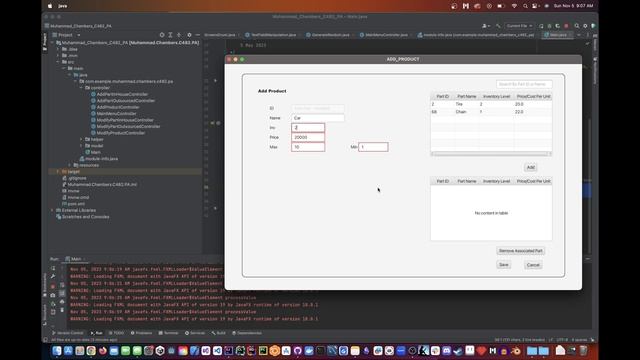Open Build tool window tab
Image resolution: width=640 pixels, height=360 pixels.
click(218, 333)
